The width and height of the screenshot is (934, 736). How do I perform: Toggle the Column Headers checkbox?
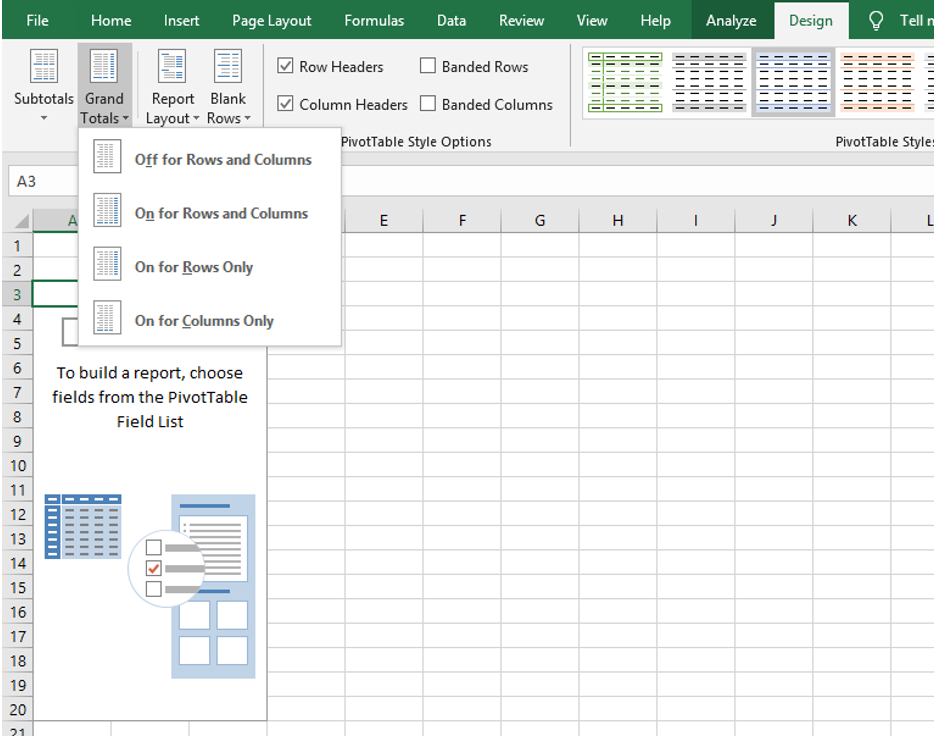click(x=285, y=104)
